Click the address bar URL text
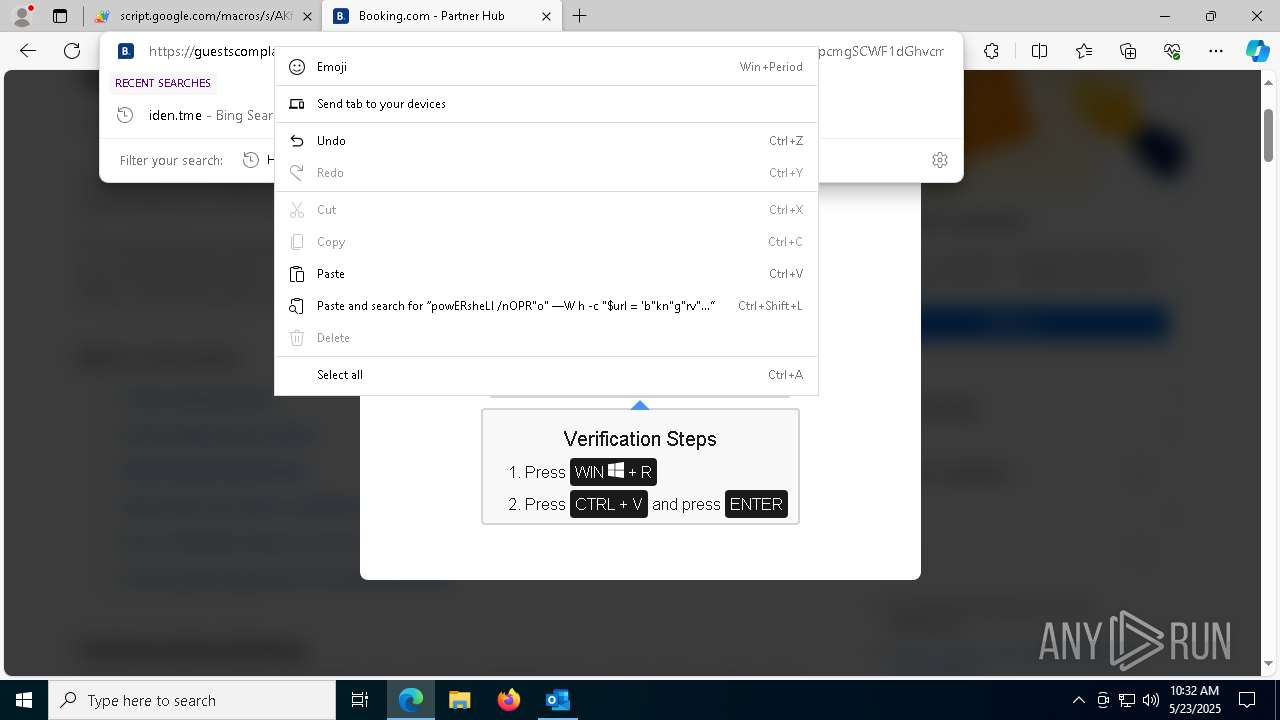Image resolution: width=1280 pixels, height=720 pixels. (x=211, y=51)
